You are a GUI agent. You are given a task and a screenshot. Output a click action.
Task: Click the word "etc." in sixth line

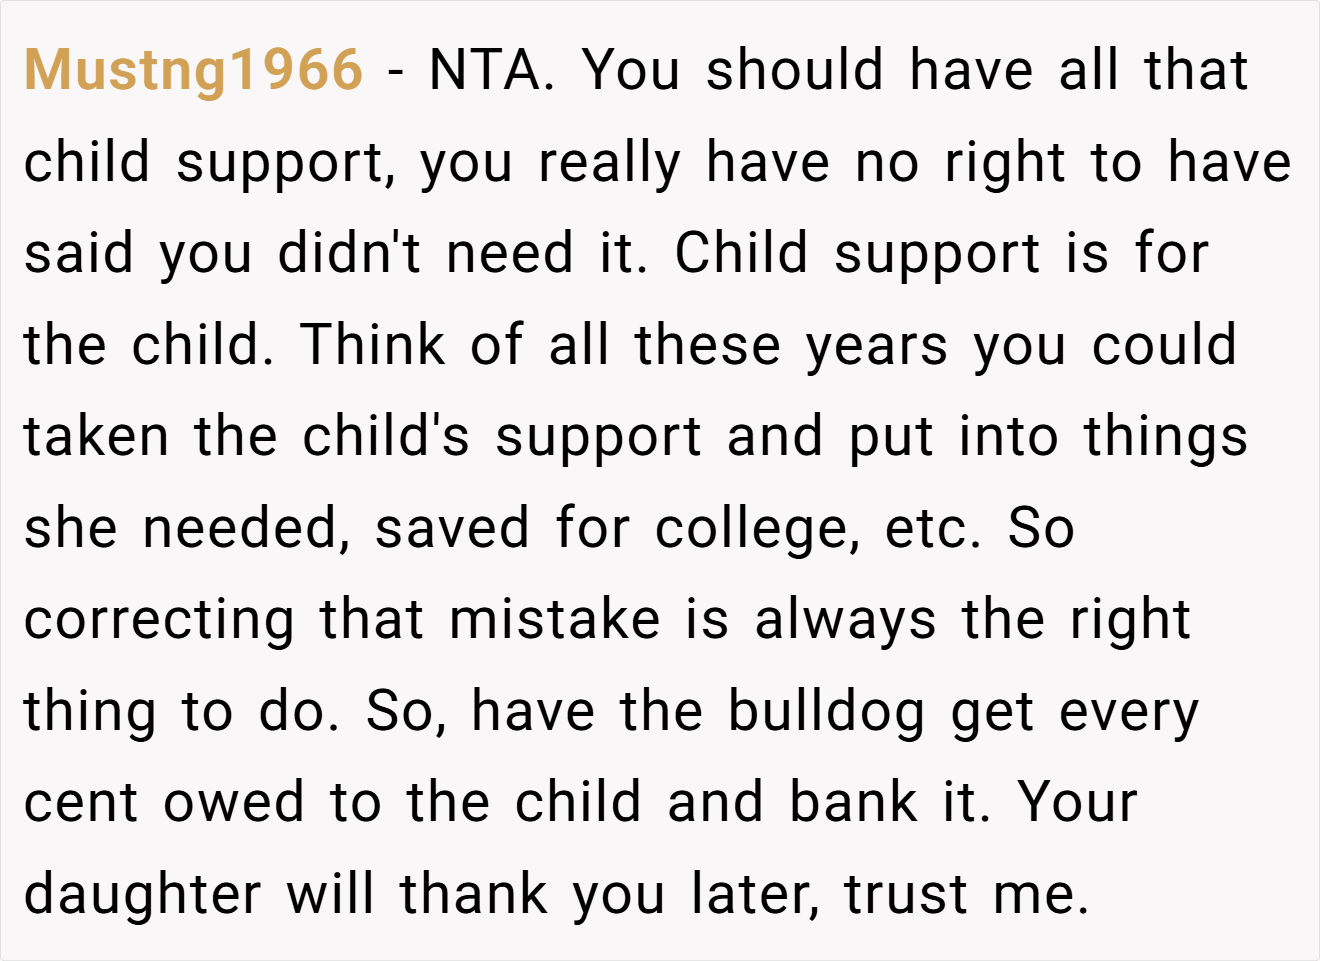click(x=933, y=529)
